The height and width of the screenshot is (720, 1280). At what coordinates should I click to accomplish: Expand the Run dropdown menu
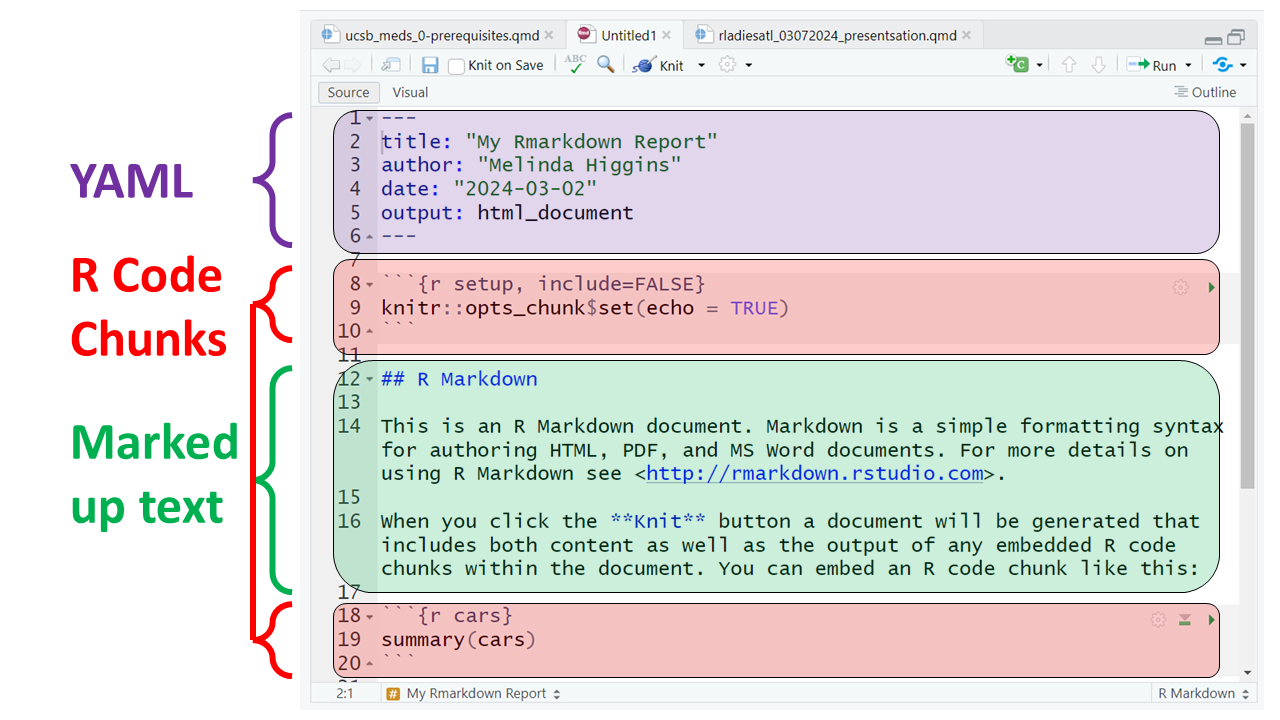[x=1189, y=65]
